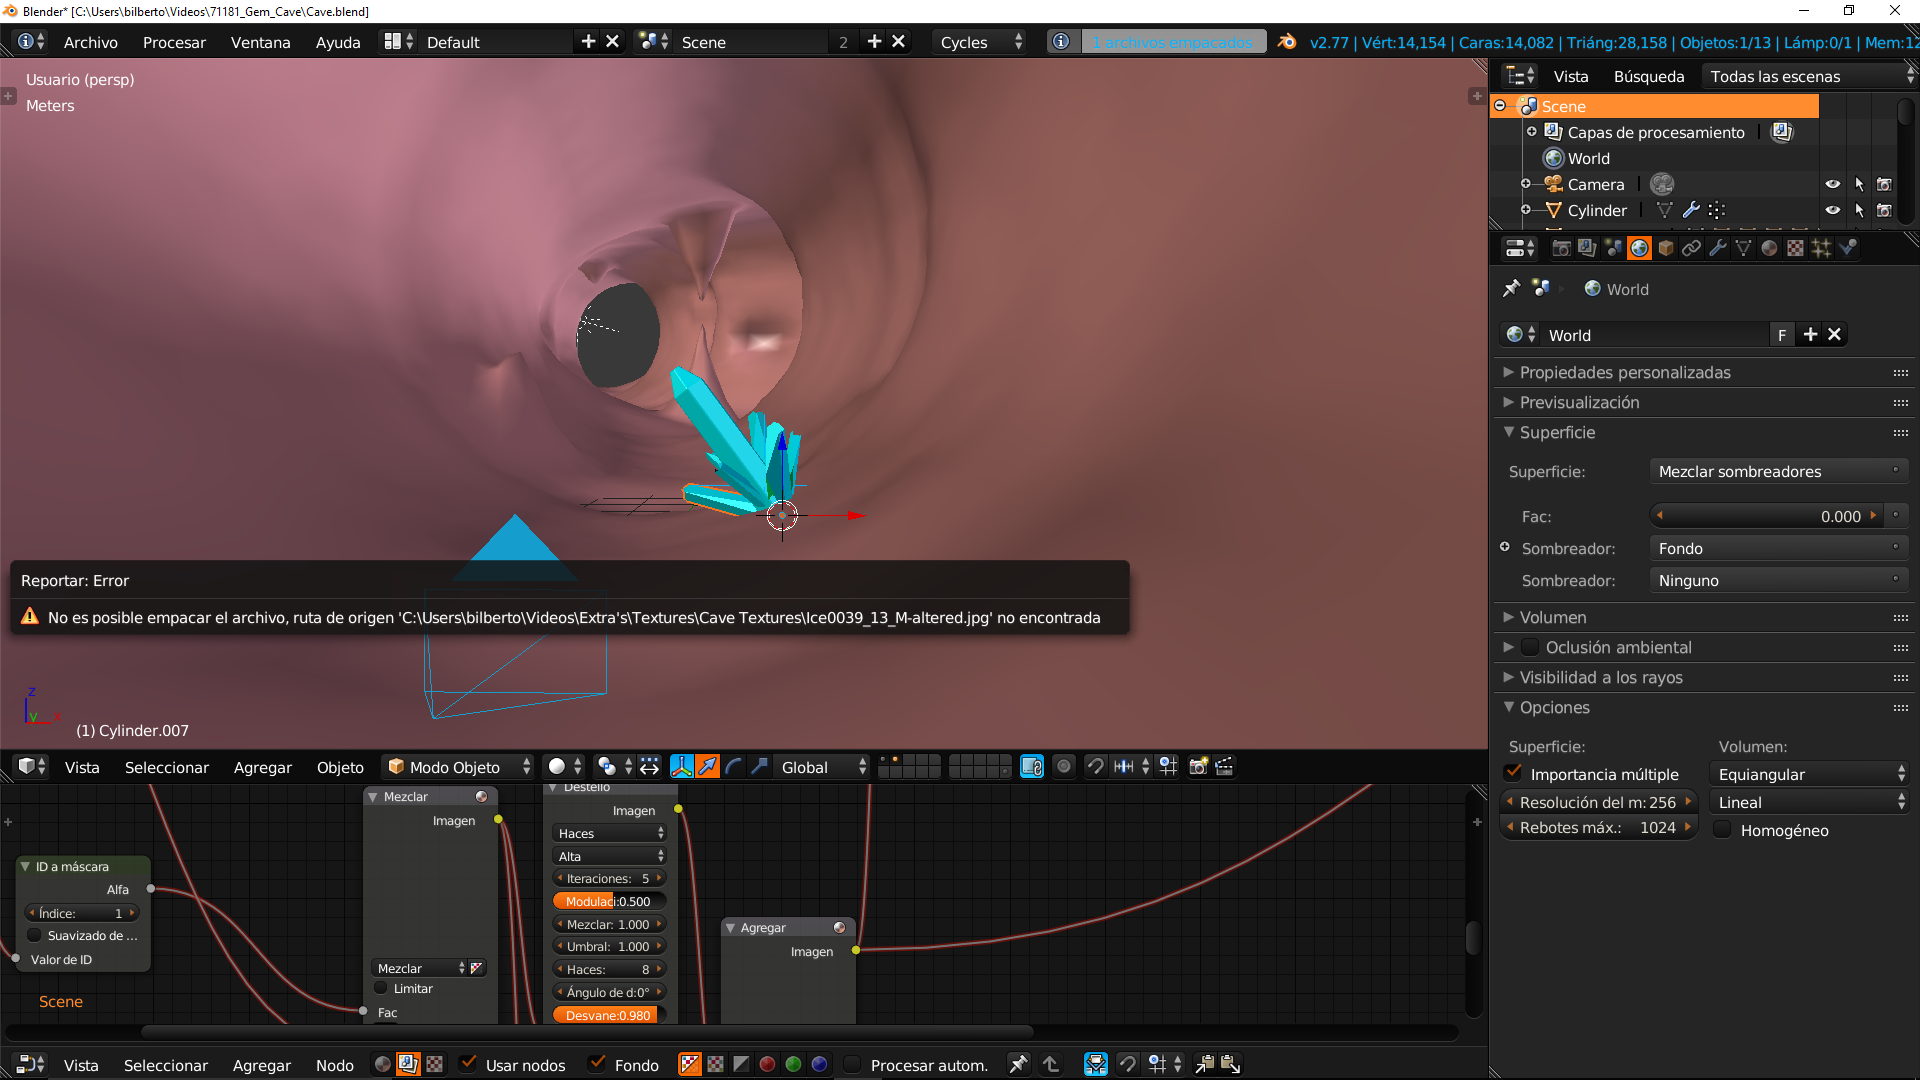Open the Material properties tab

point(1769,248)
